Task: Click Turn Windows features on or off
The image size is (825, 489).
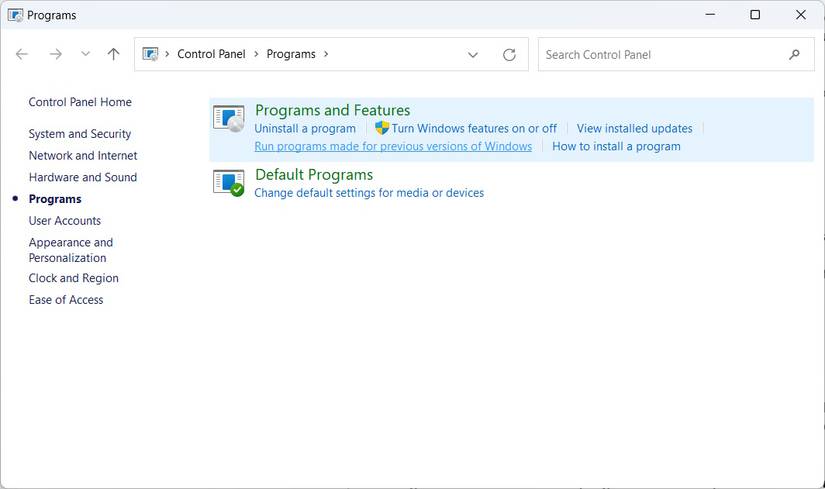Action: 474,128
